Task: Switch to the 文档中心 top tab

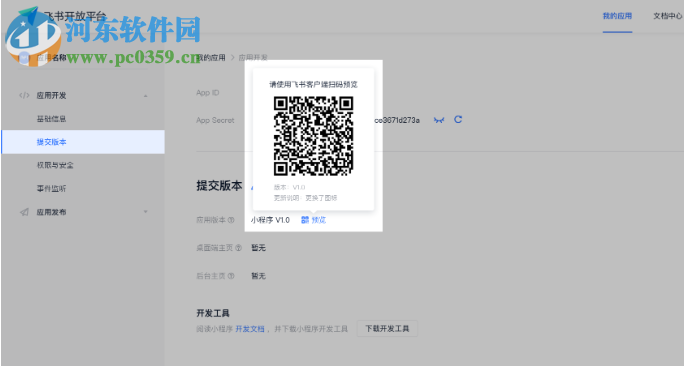Action: click(667, 16)
